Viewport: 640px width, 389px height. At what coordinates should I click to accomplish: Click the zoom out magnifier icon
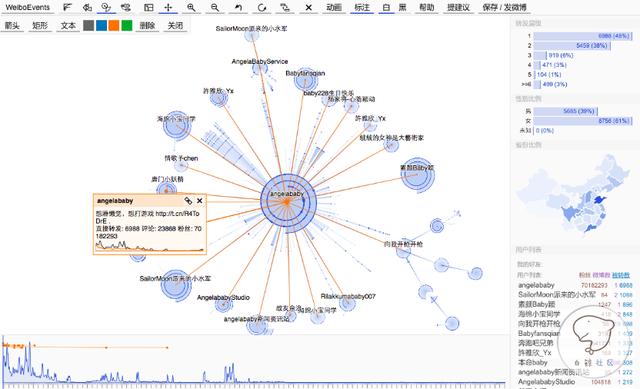[x=215, y=7]
